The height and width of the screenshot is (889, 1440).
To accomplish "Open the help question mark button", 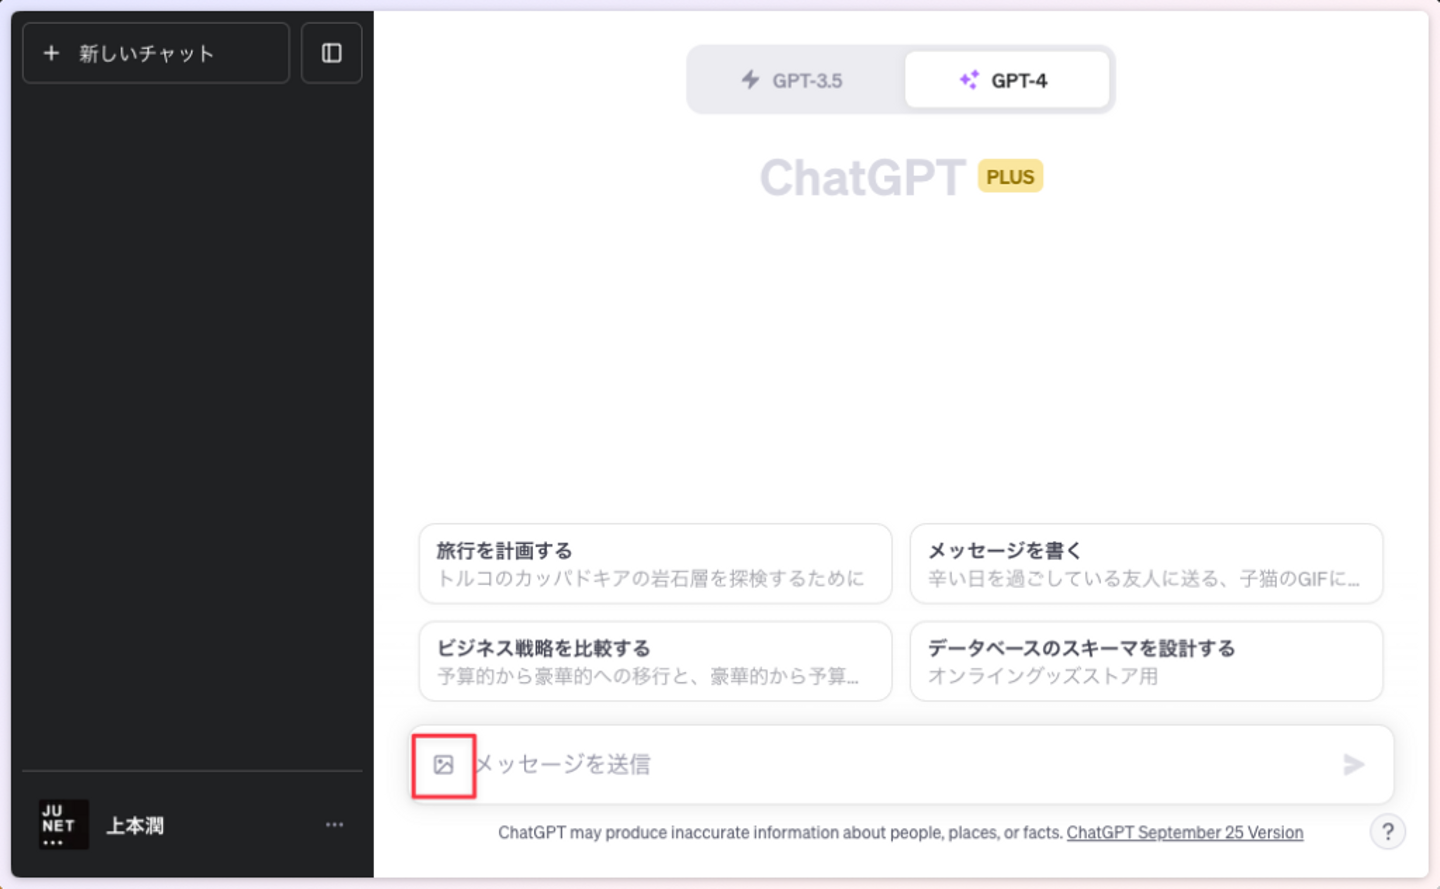I will [x=1388, y=832].
